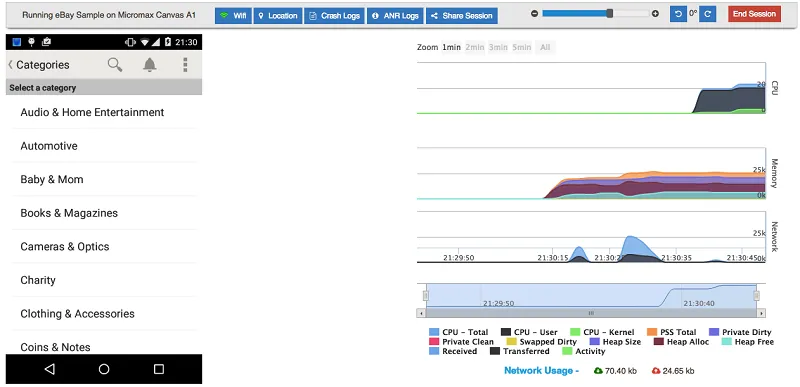End the current session
The image size is (800, 387).
754,14
